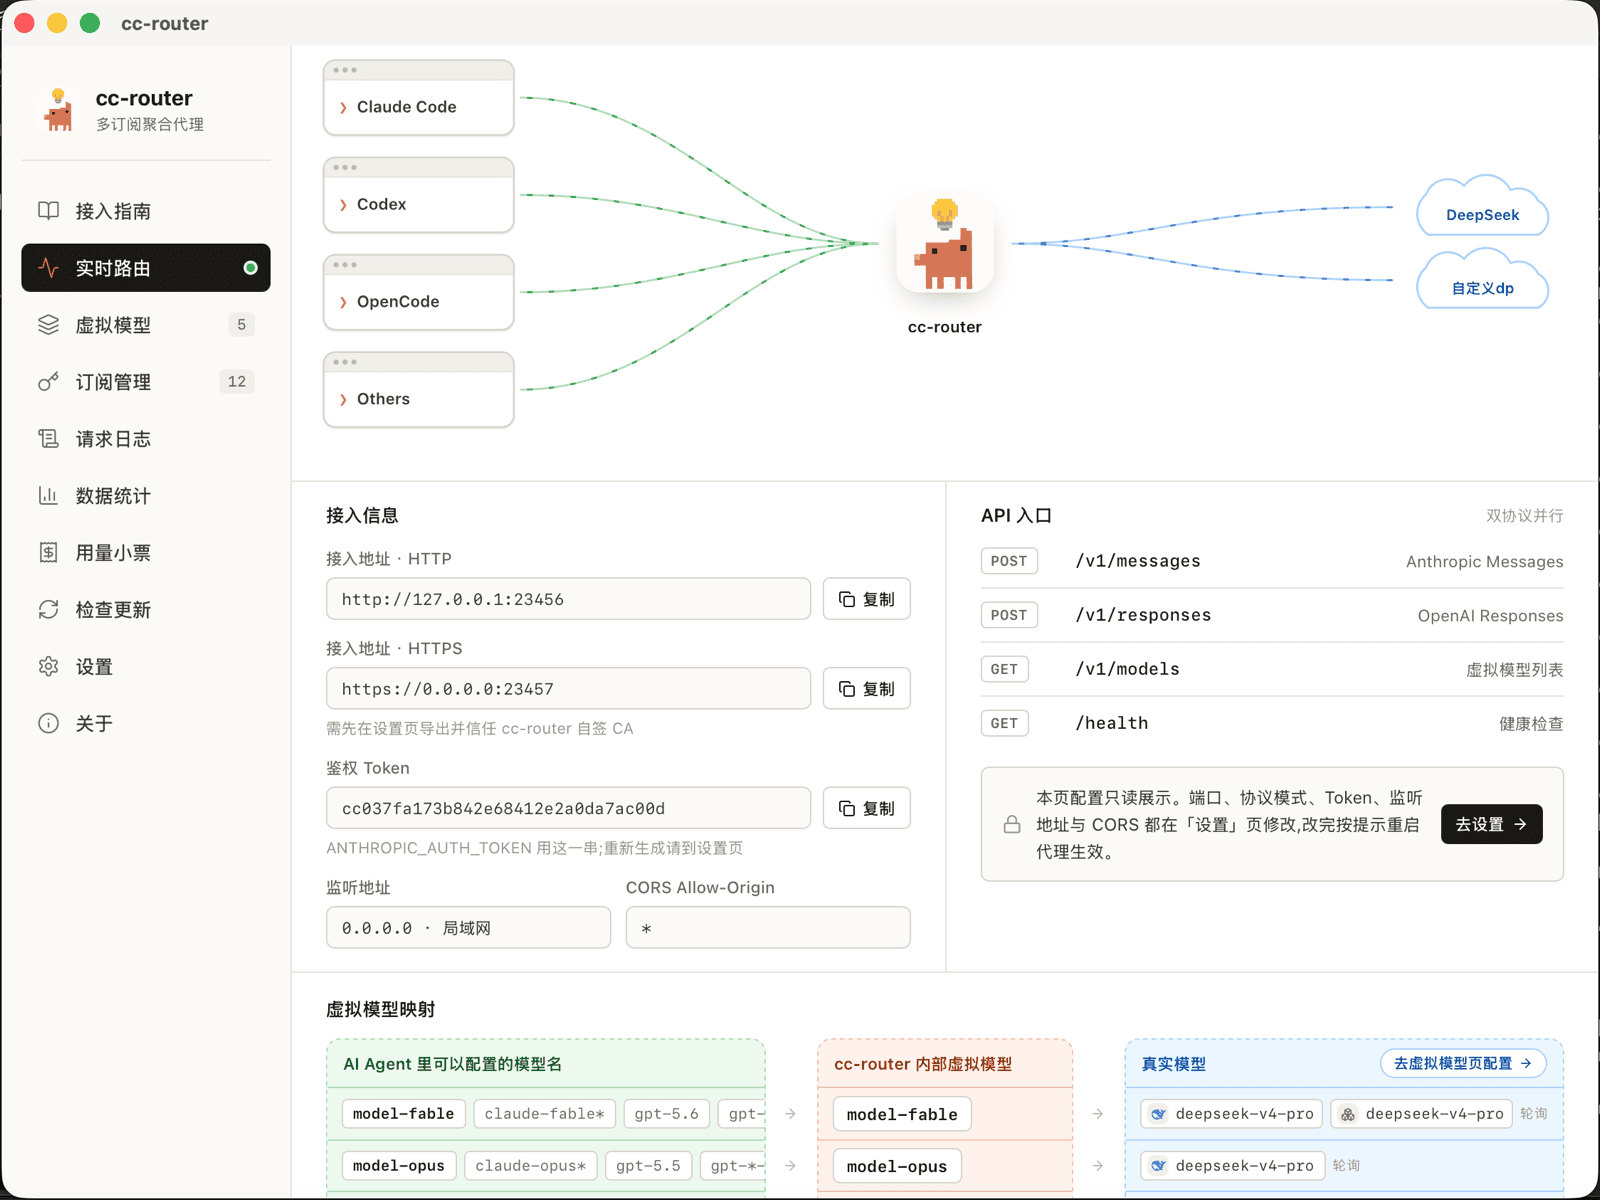
Task: Click the receipt icon beside 用量小票
Action: coord(48,553)
